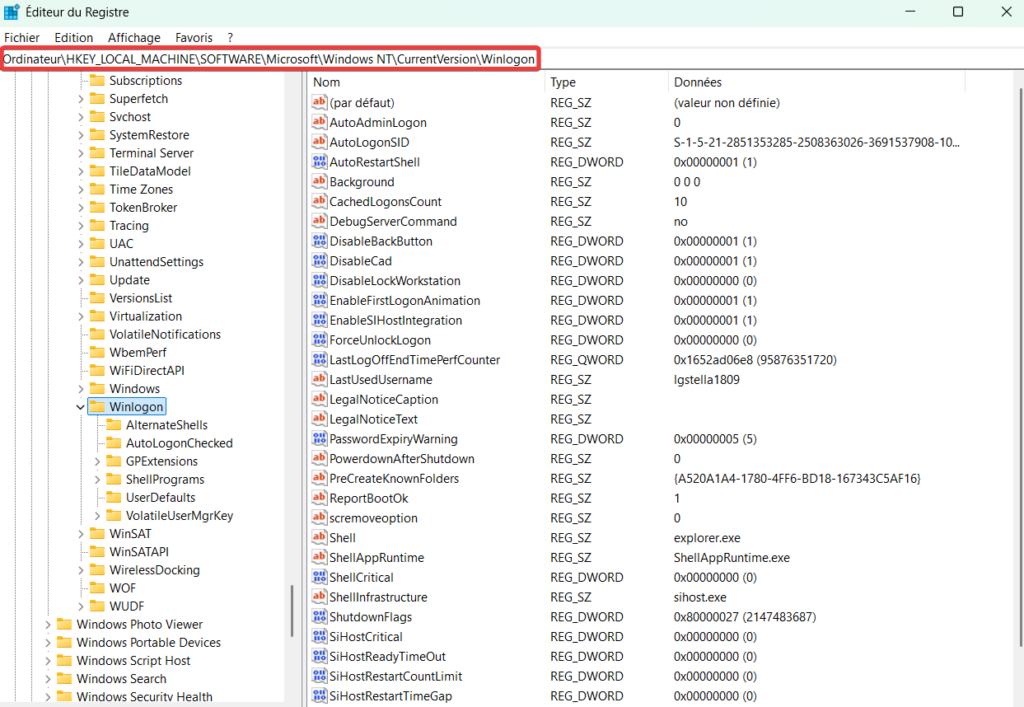Click the folder icon of Winlogon key
Image resolution: width=1024 pixels, height=707 pixels.
(x=97, y=407)
